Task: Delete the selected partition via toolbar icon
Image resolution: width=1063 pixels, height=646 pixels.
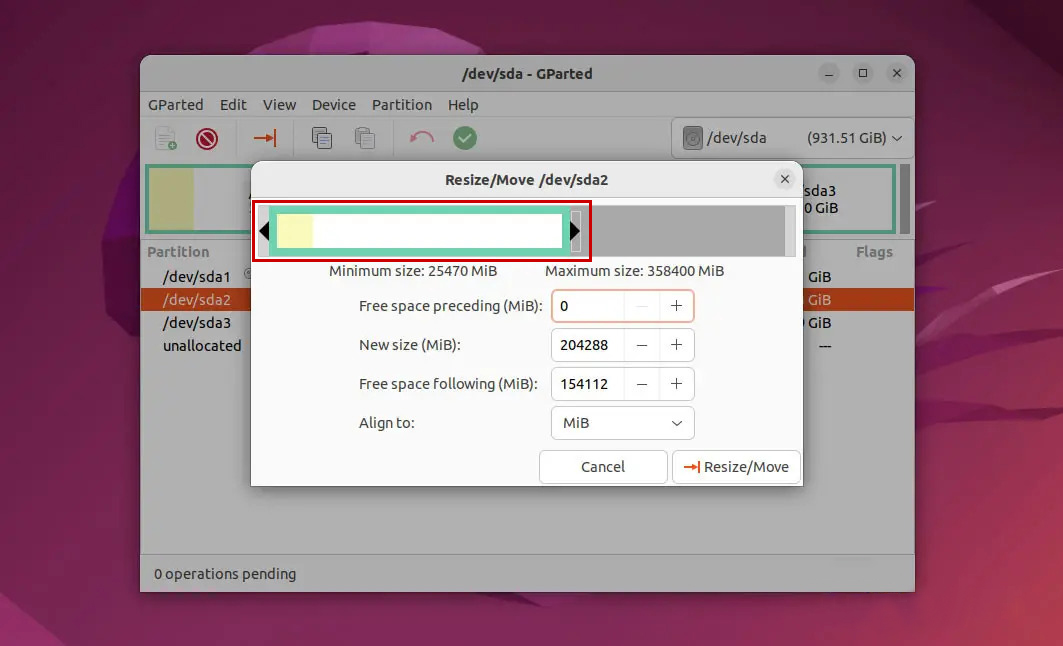Action: tap(207, 138)
